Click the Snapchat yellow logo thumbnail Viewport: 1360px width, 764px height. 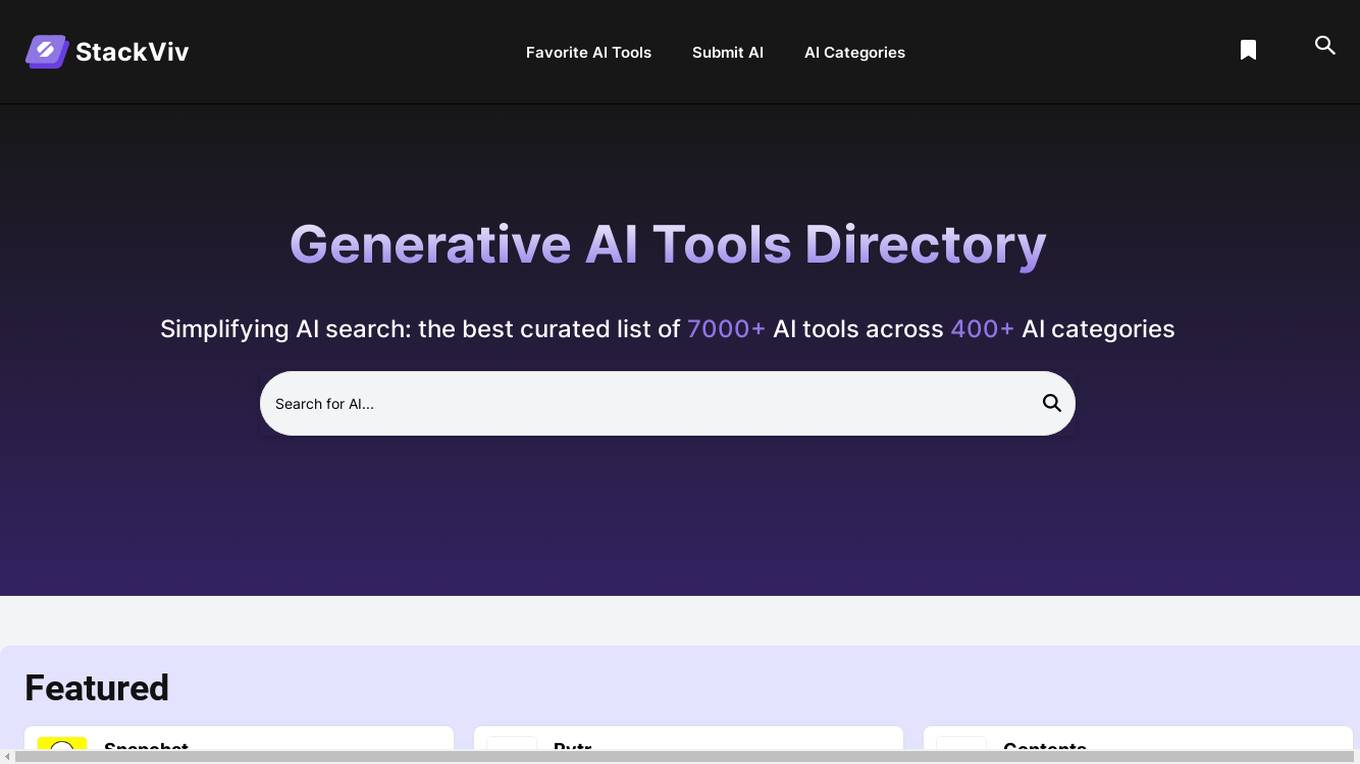click(x=62, y=744)
